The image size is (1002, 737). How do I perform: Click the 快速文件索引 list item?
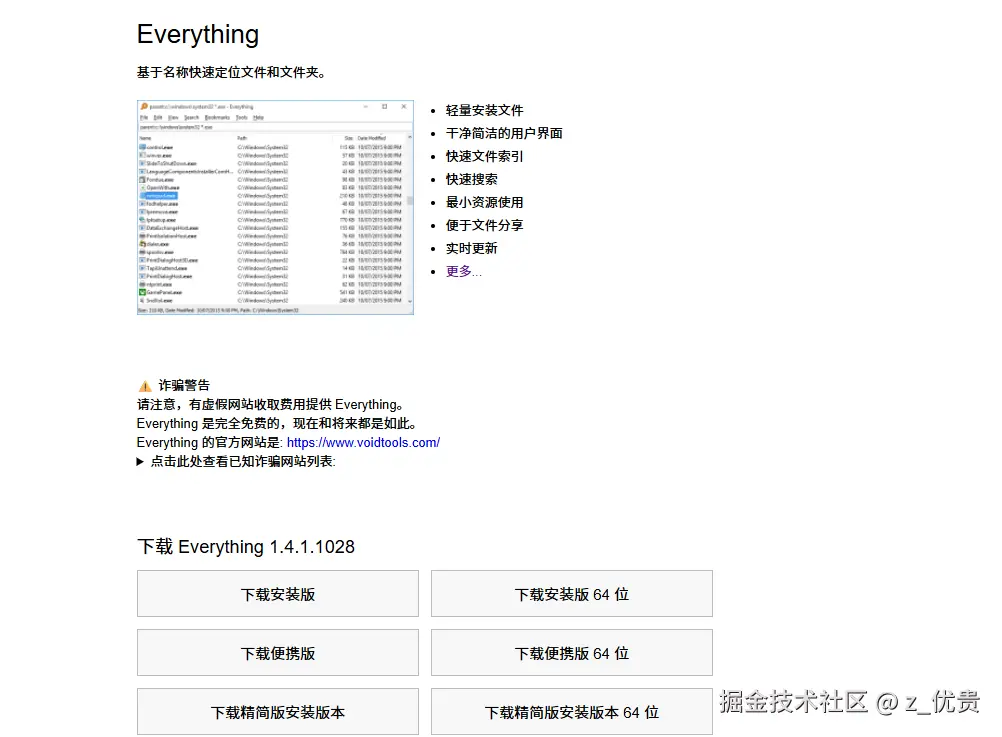coord(484,156)
